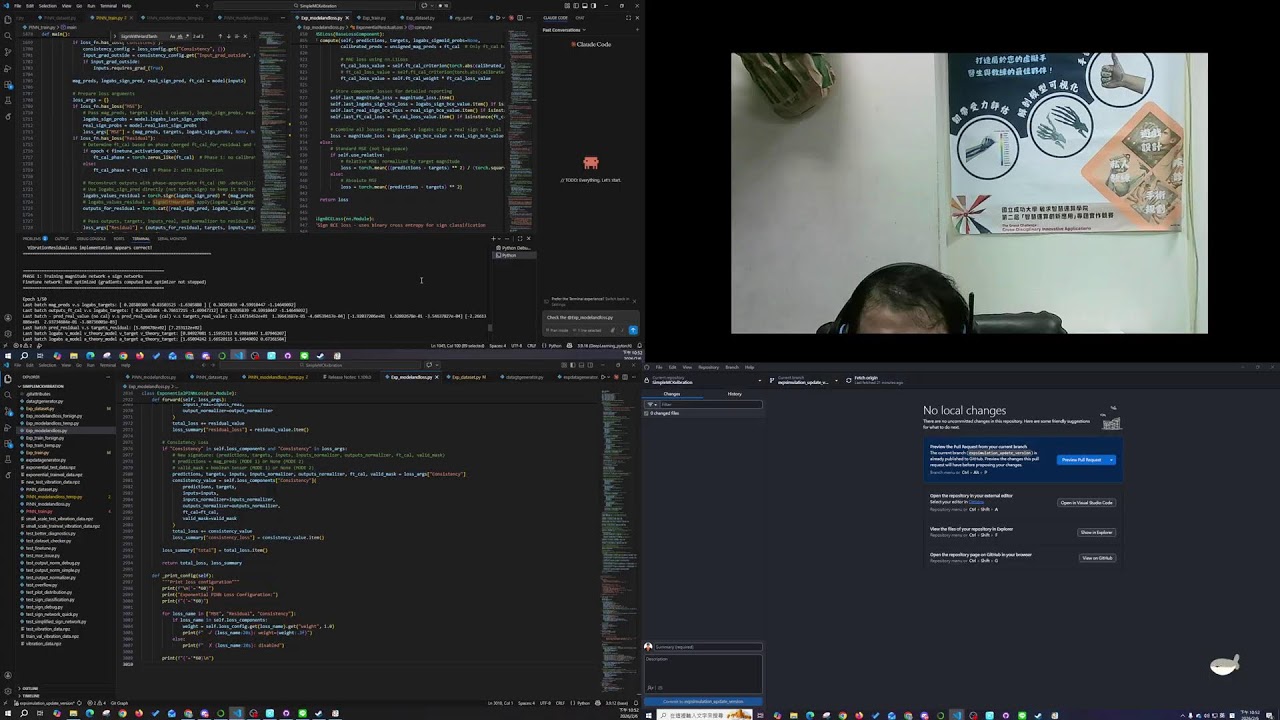Toggle primary side bar button in bottom VS Code
The width and height of the screenshot is (1280, 720).
(573, 365)
